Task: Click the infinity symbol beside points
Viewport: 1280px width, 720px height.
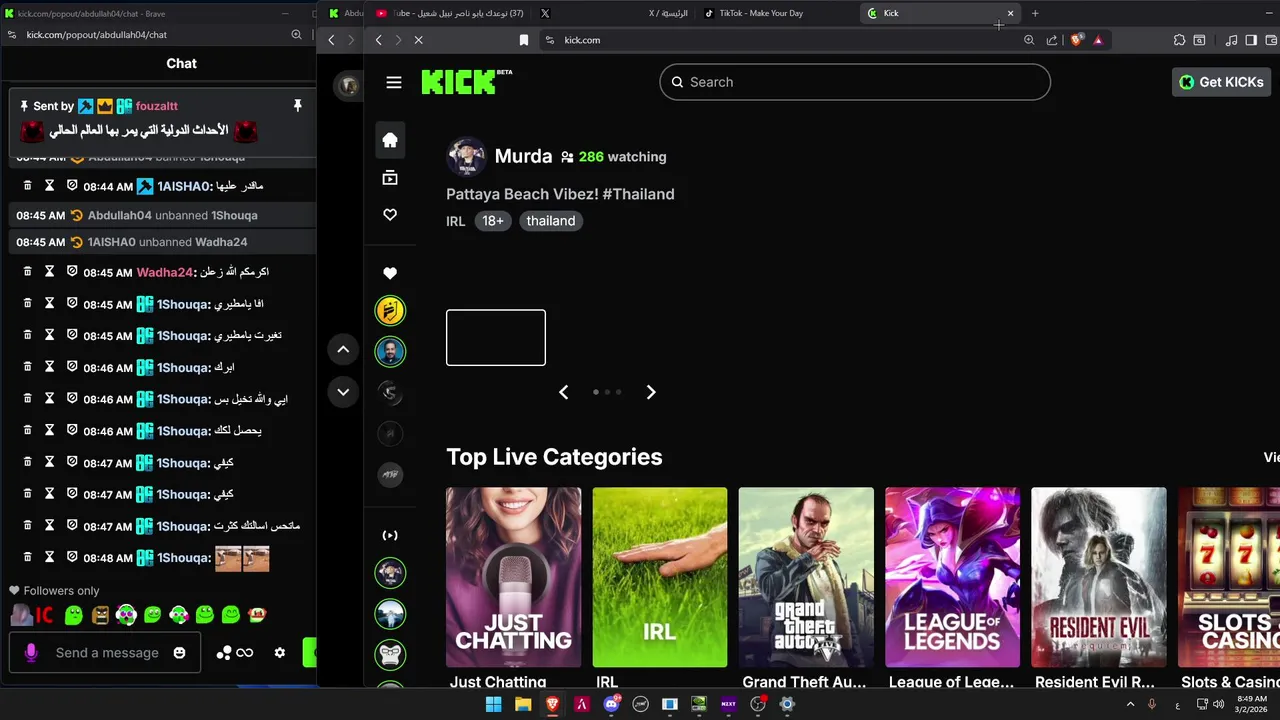Action: pyautogui.click(x=245, y=653)
